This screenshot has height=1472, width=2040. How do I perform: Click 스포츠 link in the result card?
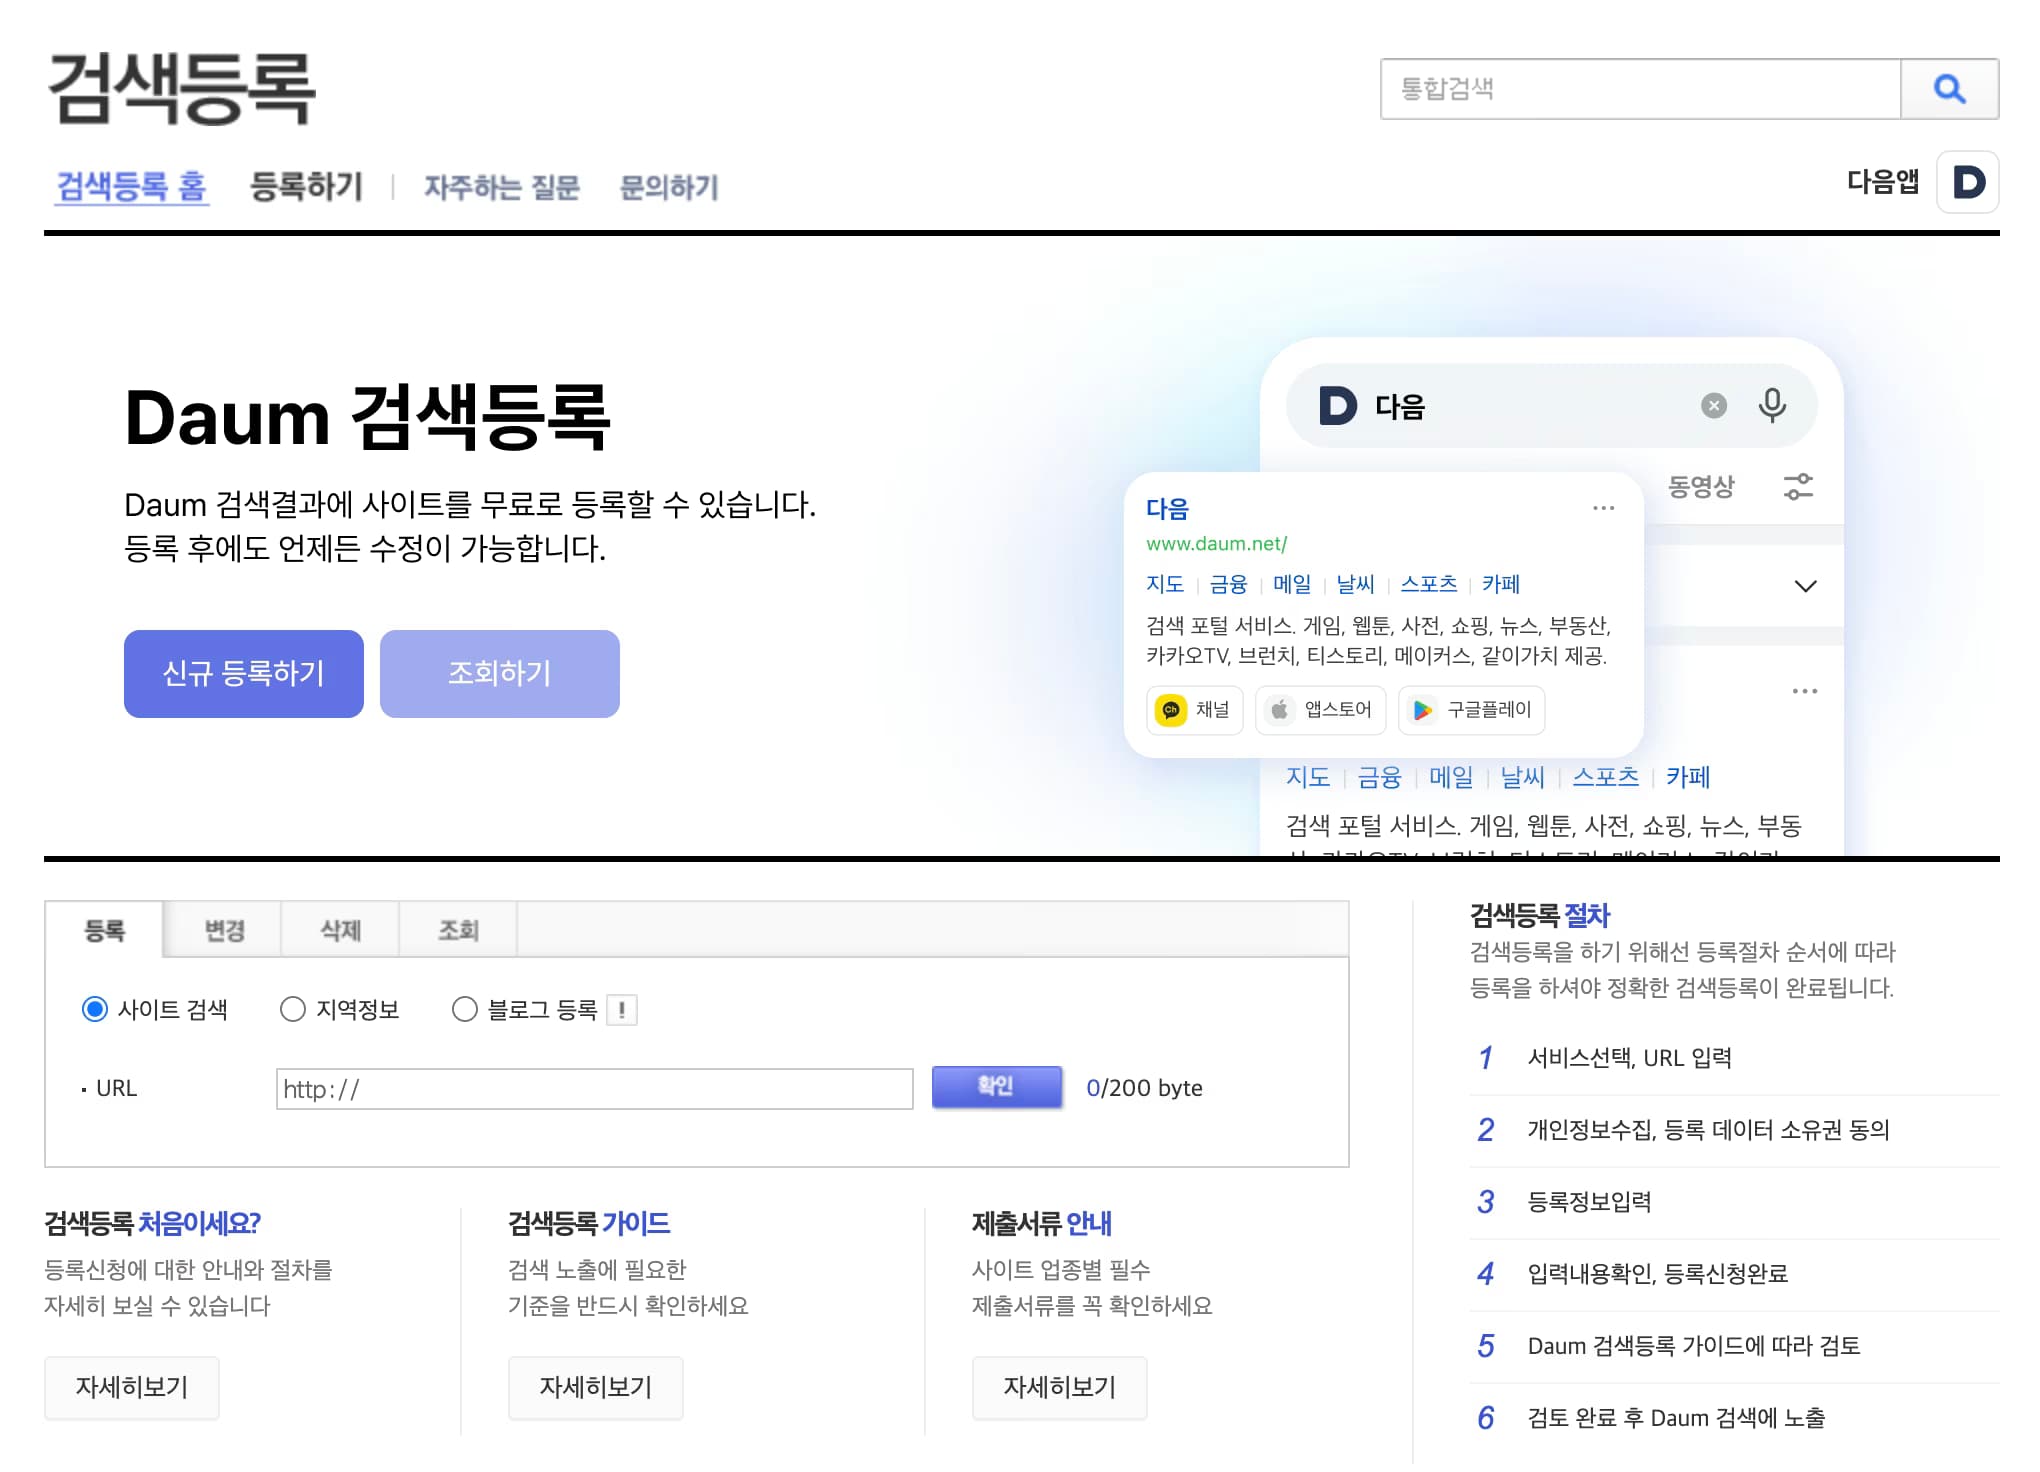(1429, 584)
